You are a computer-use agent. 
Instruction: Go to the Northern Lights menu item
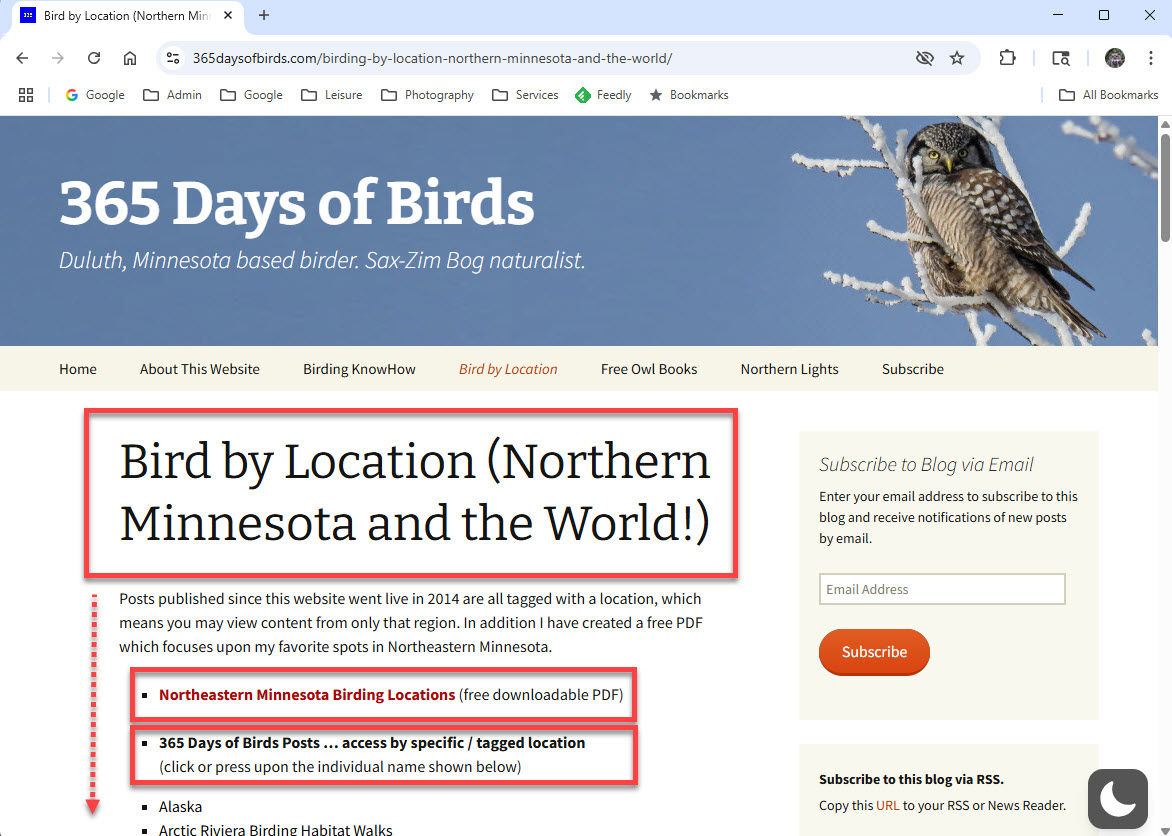pyautogui.click(x=789, y=369)
